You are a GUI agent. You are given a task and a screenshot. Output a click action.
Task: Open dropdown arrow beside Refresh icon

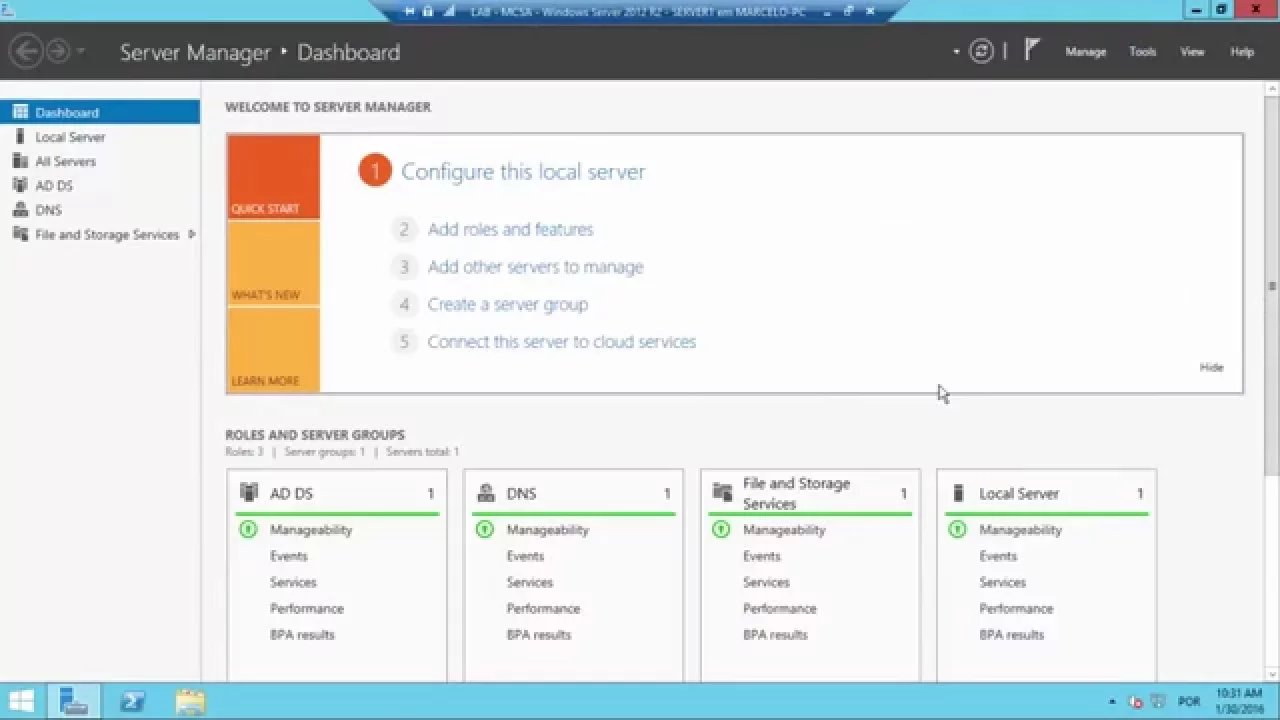coord(957,52)
